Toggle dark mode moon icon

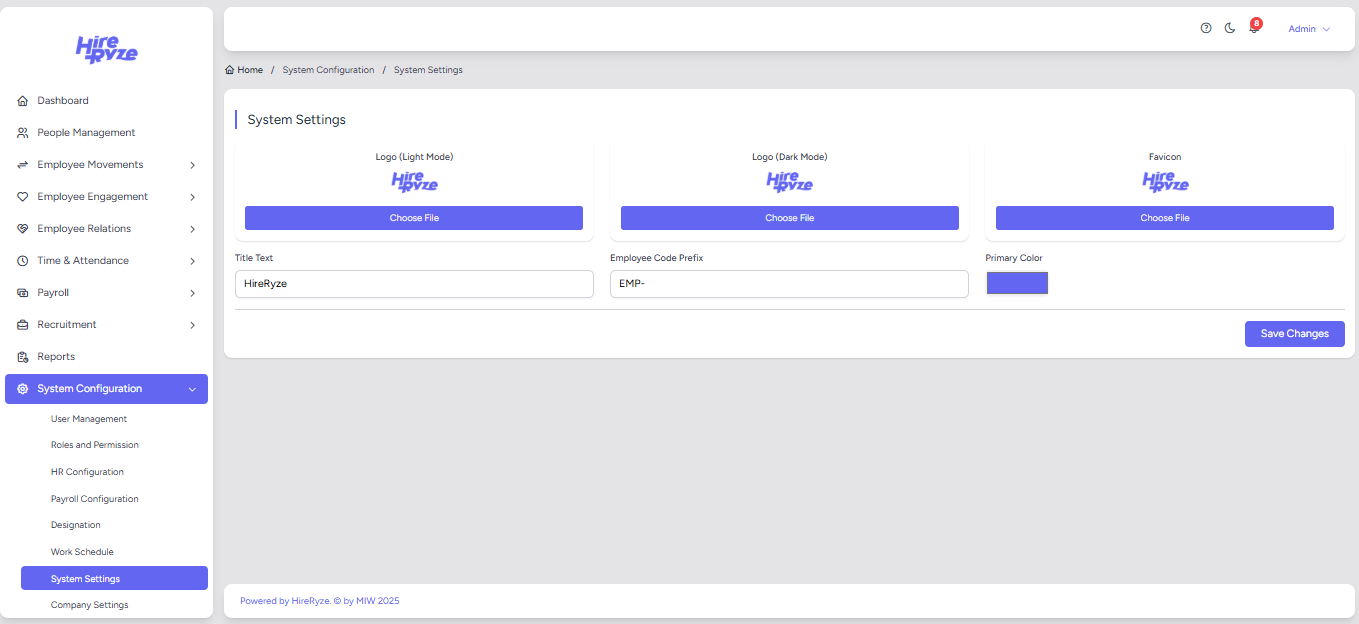1230,28
